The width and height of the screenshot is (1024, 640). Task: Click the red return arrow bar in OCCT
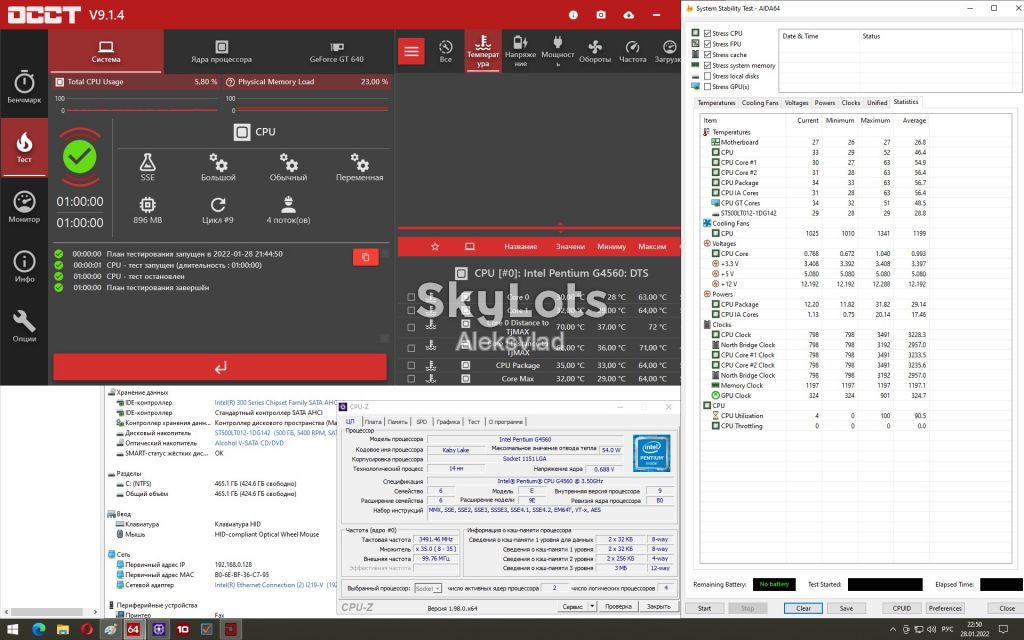click(220, 367)
